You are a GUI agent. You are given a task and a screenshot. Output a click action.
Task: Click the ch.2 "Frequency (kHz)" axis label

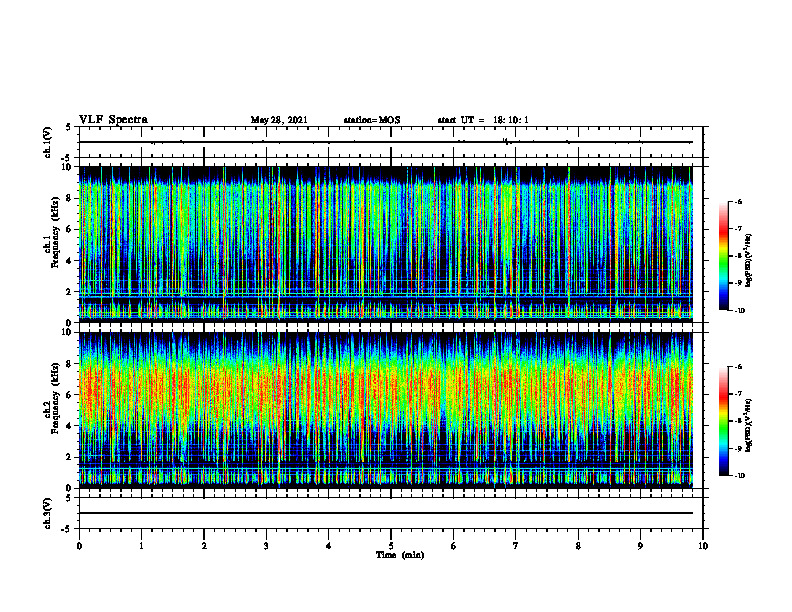(55, 398)
